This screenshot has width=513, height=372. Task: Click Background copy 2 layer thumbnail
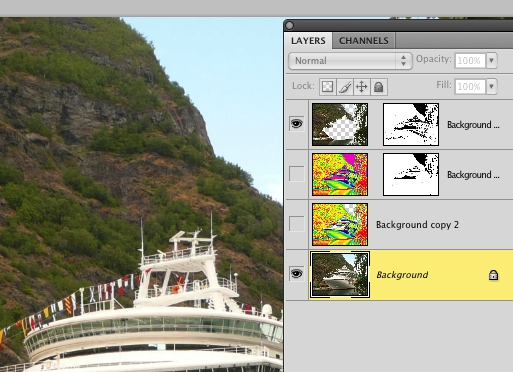pyautogui.click(x=340, y=224)
